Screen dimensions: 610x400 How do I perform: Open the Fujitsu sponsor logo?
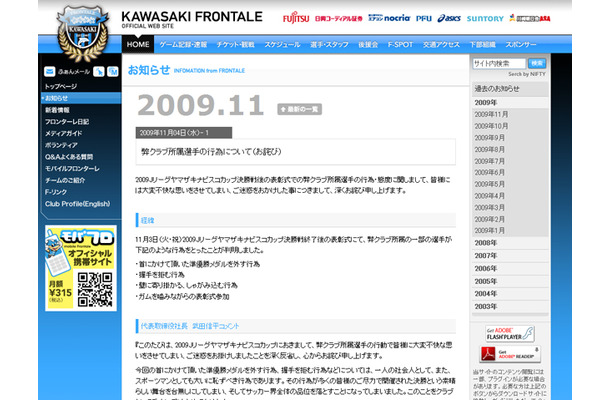click(x=296, y=18)
